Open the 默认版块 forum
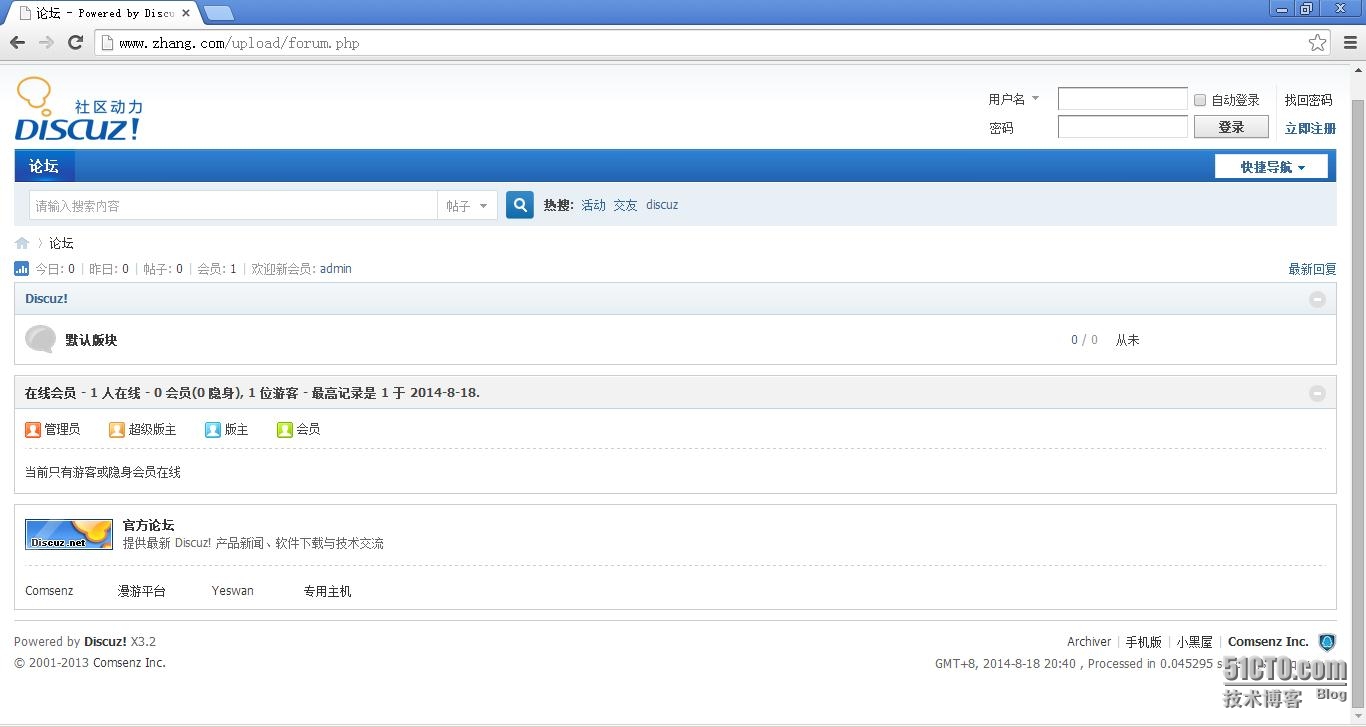Image resolution: width=1366 pixels, height=727 pixels. [91, 340]
